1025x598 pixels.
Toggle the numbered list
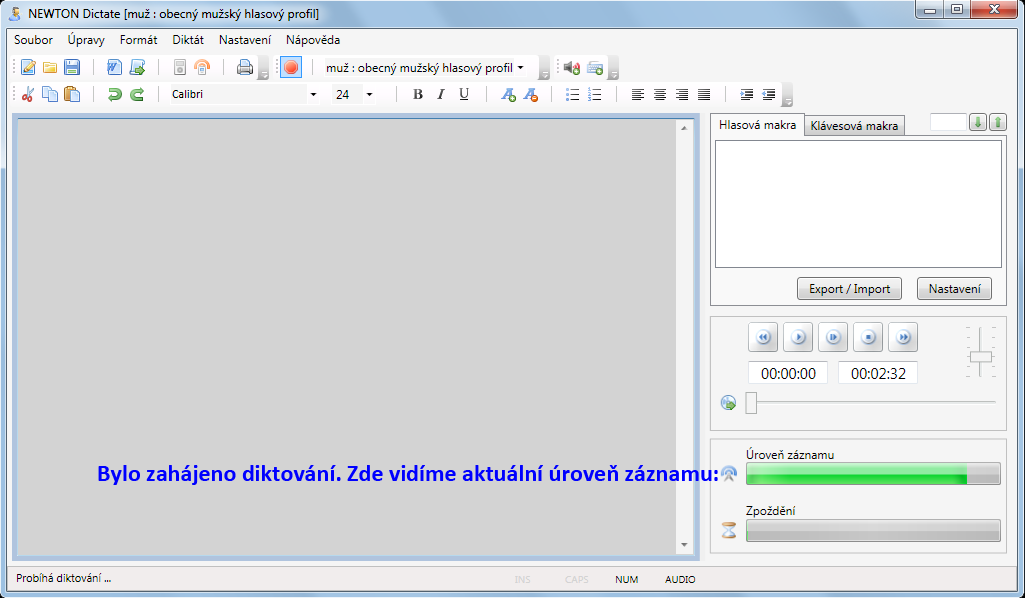tap(595, 95)
